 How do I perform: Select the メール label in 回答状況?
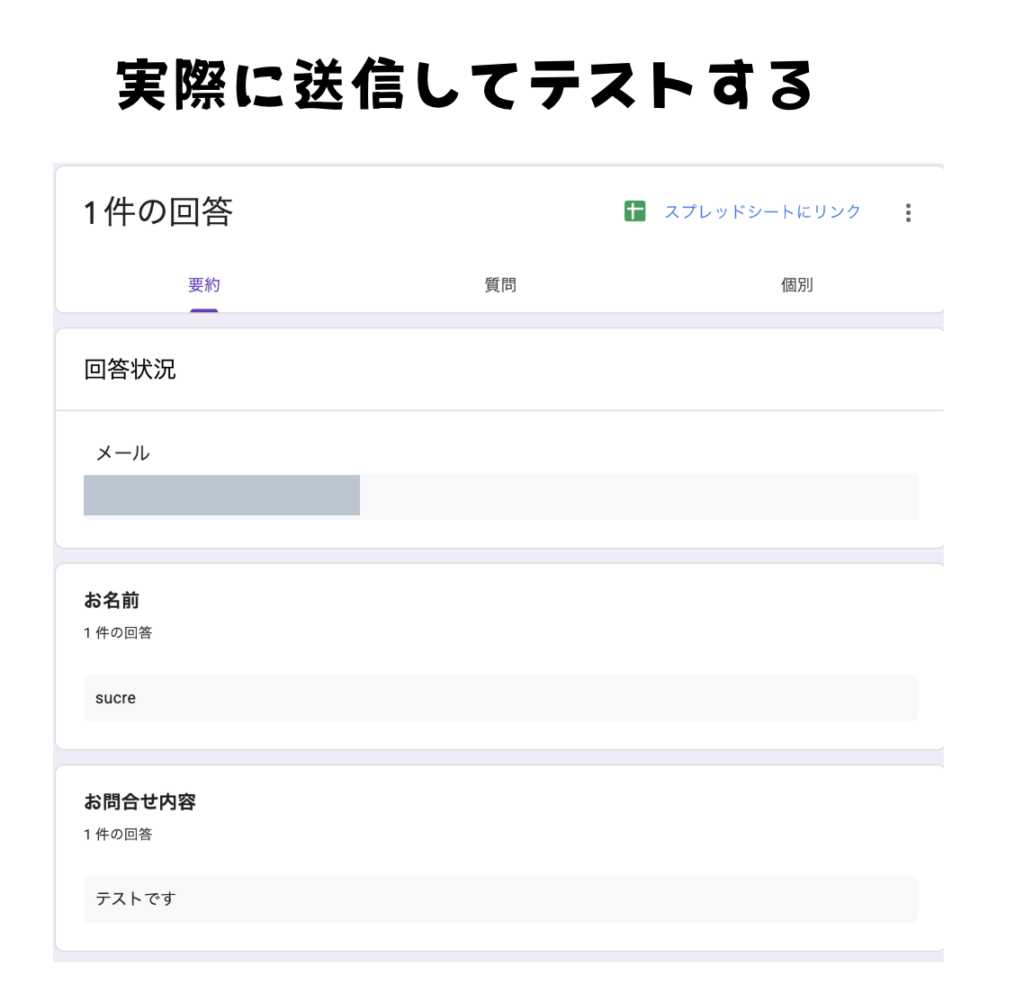122,453
